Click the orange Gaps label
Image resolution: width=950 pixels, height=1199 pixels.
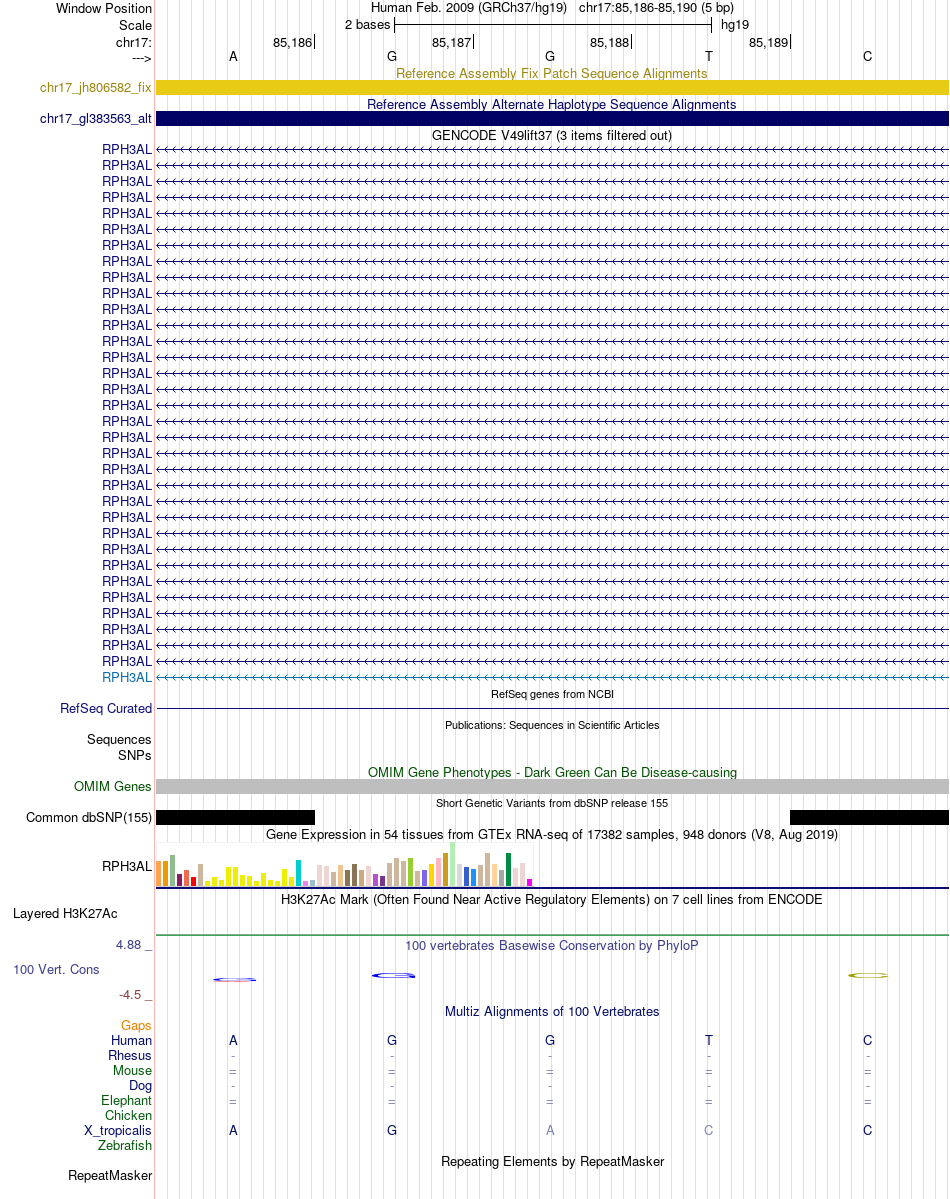(x=136, y=1025)
